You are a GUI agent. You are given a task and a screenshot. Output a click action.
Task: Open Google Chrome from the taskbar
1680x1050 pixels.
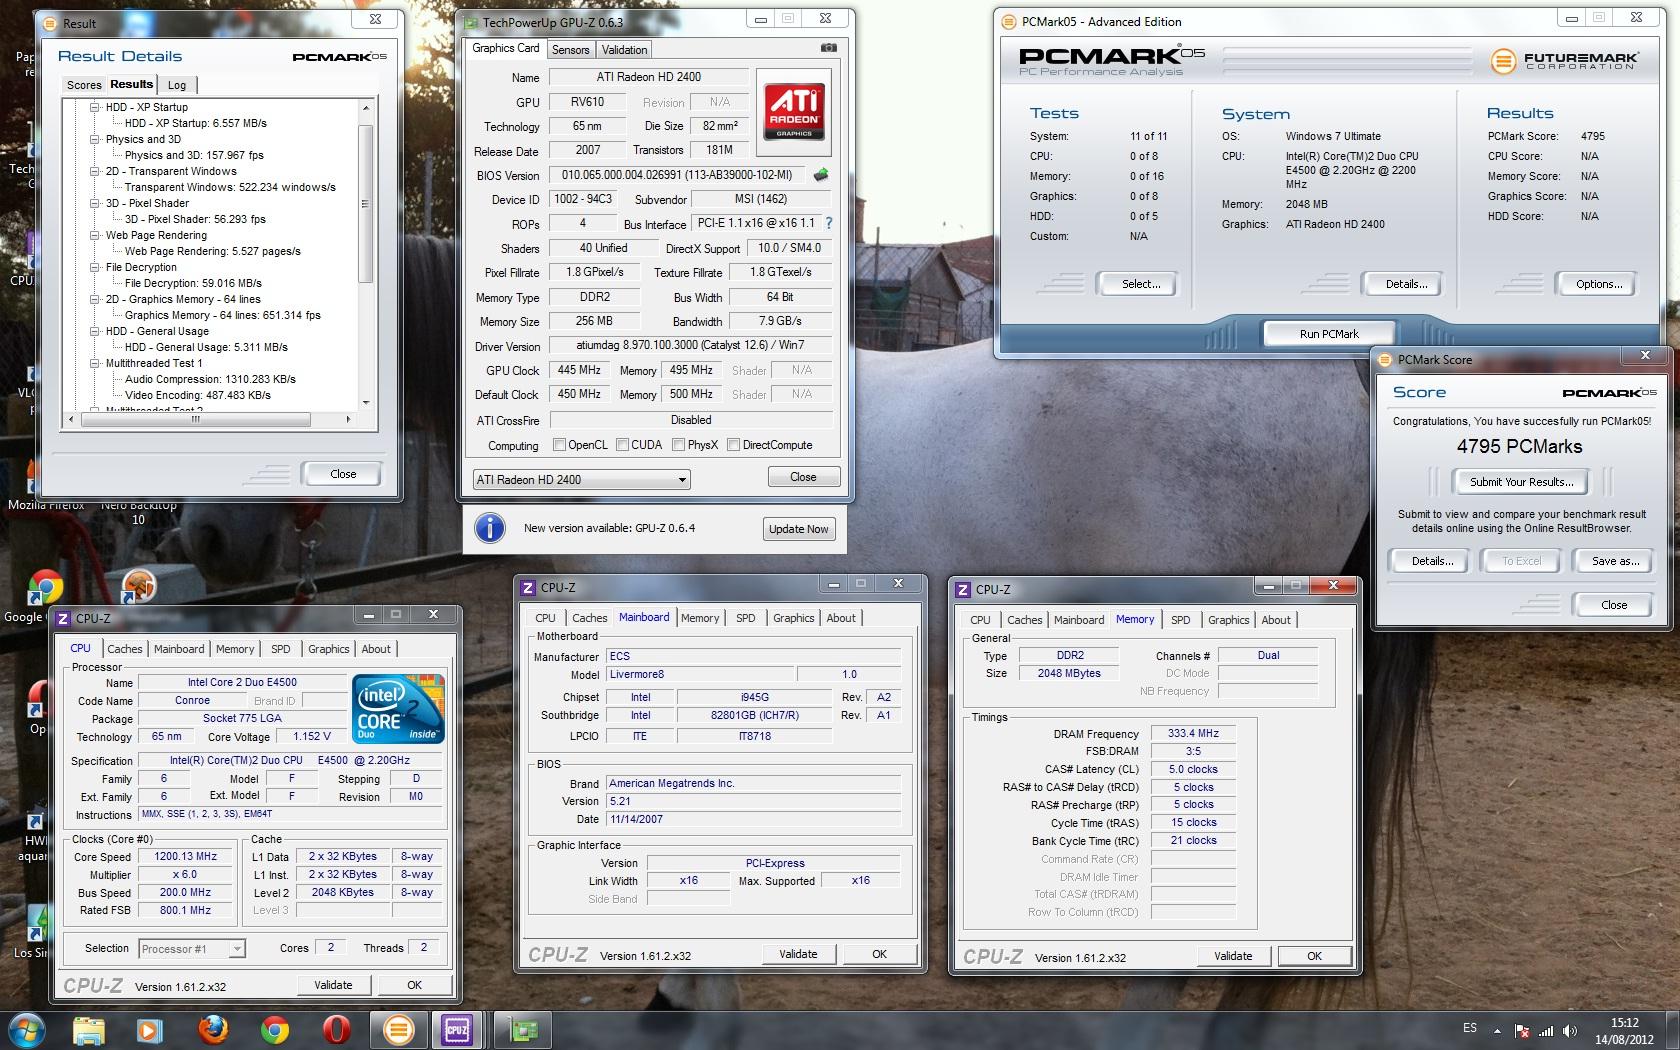pyautogui.click(x=274, y=1029)
